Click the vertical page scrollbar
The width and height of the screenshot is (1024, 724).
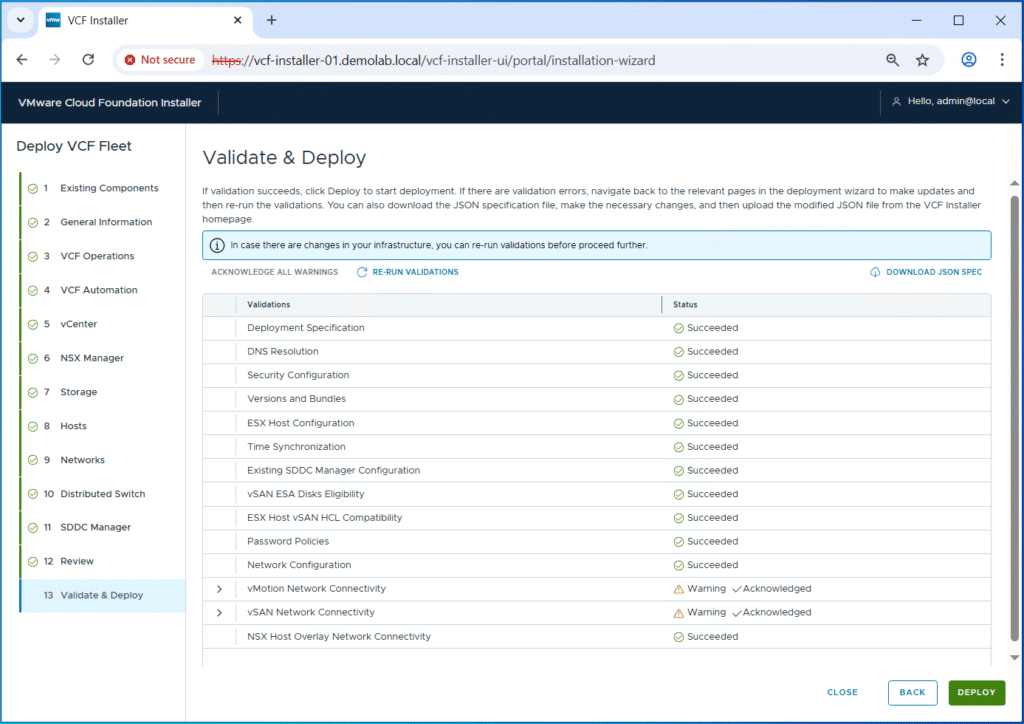pyautogui.click(x=1015, y=400)
